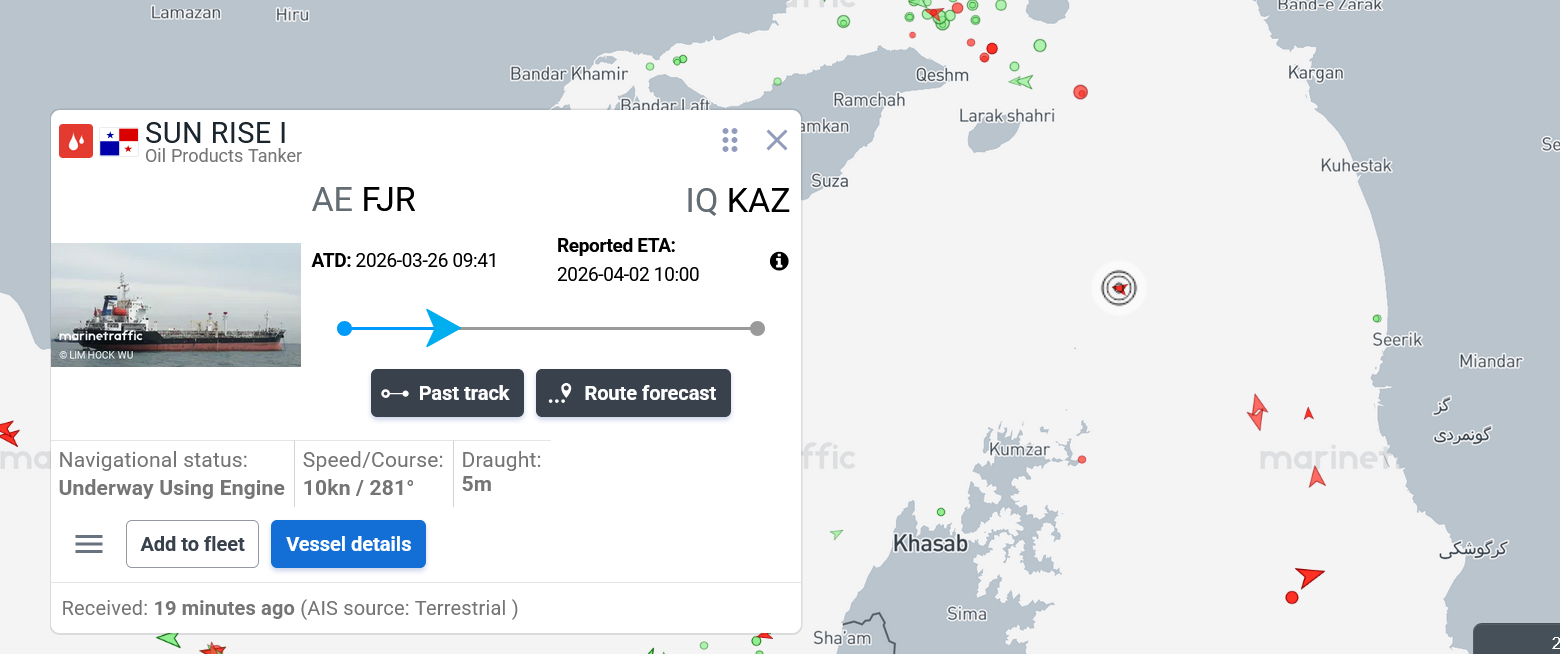Image resolution: width=1560 pixels, height=654 pixels.
Task: Close the SUN RISE I vessel popup
Action: (777, 140)
